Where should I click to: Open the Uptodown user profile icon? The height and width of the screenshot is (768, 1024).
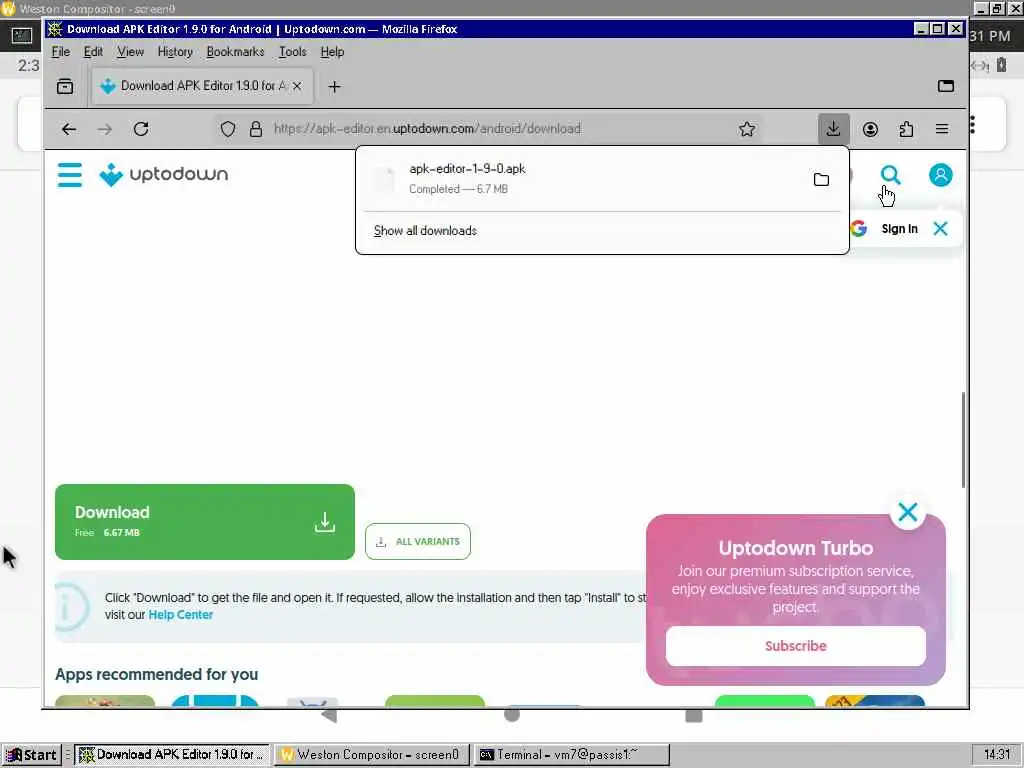(x=940, y=174)
